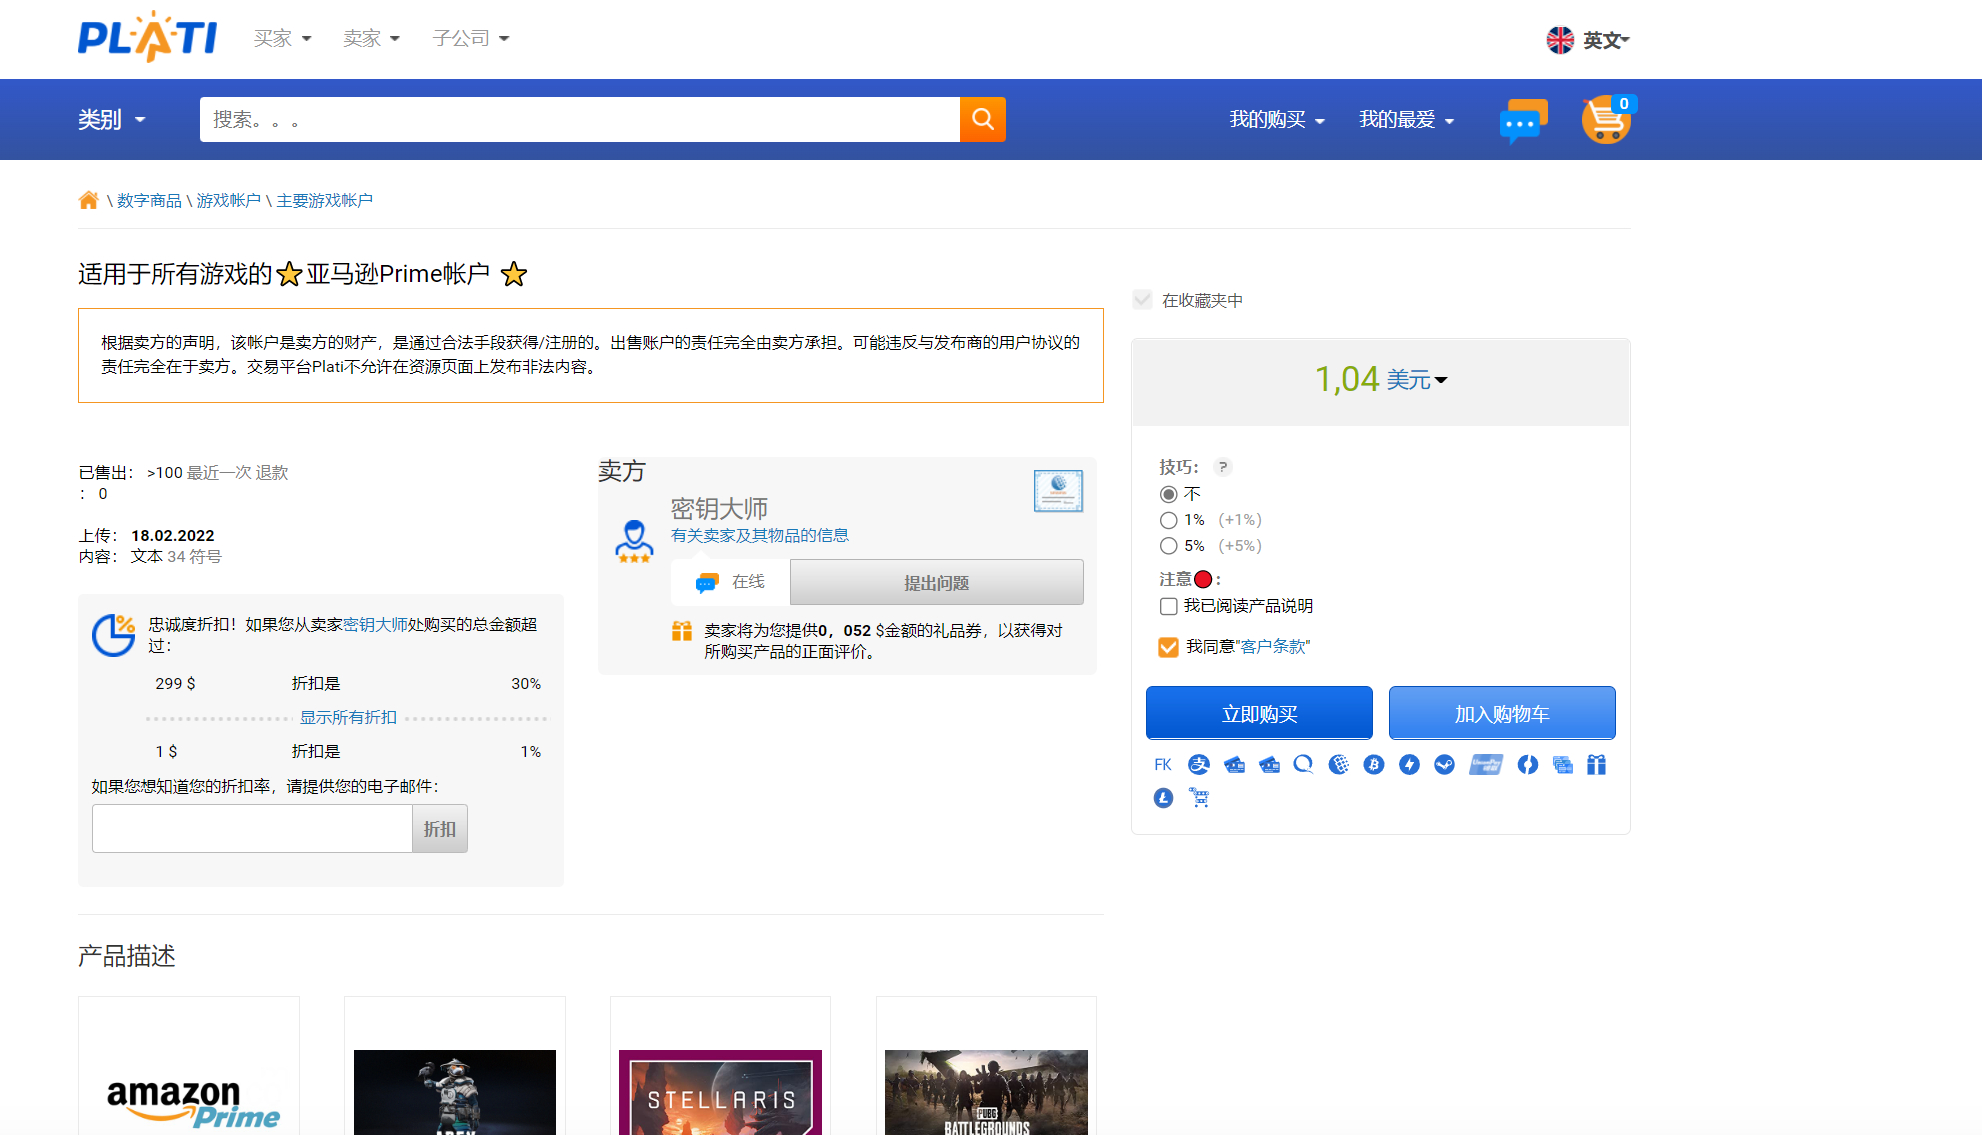Click the orange search magnifier button
Screen dimensions: 1982x1135
click(x=982, y=119)
